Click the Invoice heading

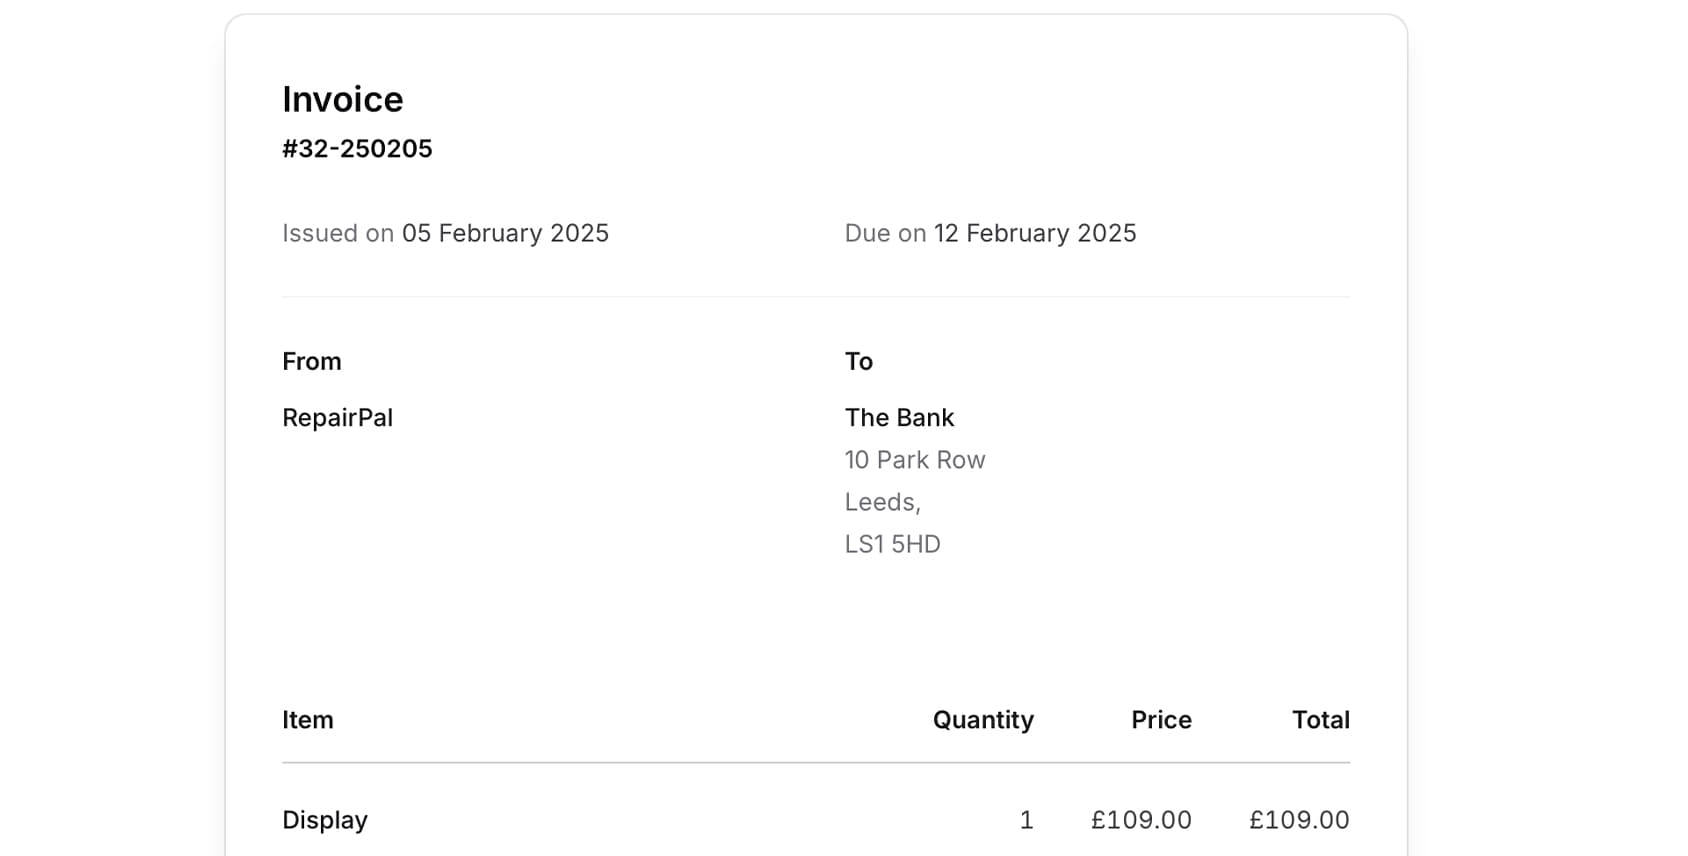(342, 100)
